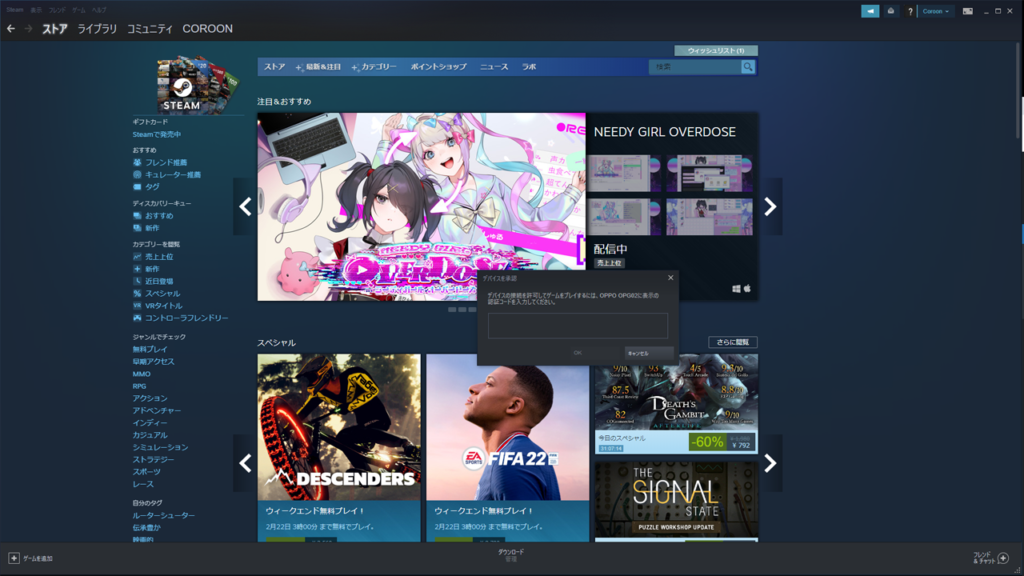Viewport: 1024px width, 576px height.
Task: Open the ウィッシュリスト (1) button
Action: tap(716, 50)
